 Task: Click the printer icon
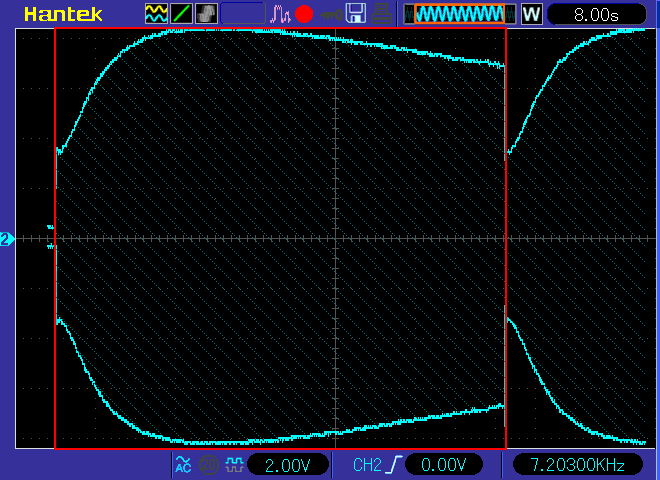[x=381, y=13]
